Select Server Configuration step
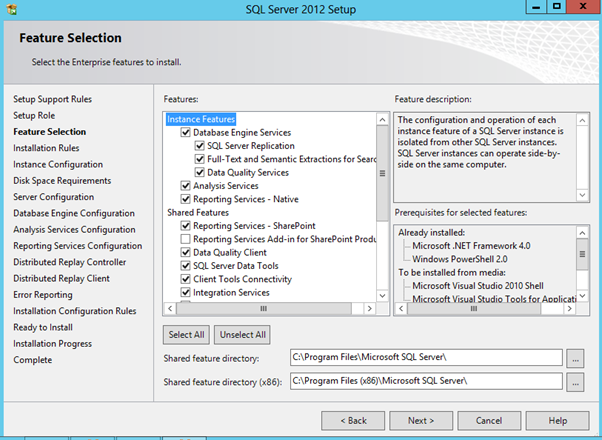 [x=54, y=197]
